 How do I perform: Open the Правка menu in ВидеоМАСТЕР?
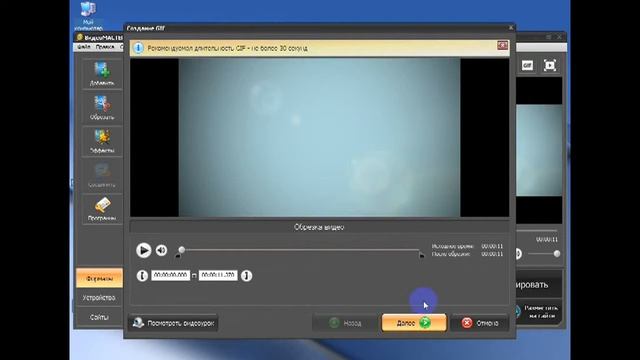[x=104, y=47]
